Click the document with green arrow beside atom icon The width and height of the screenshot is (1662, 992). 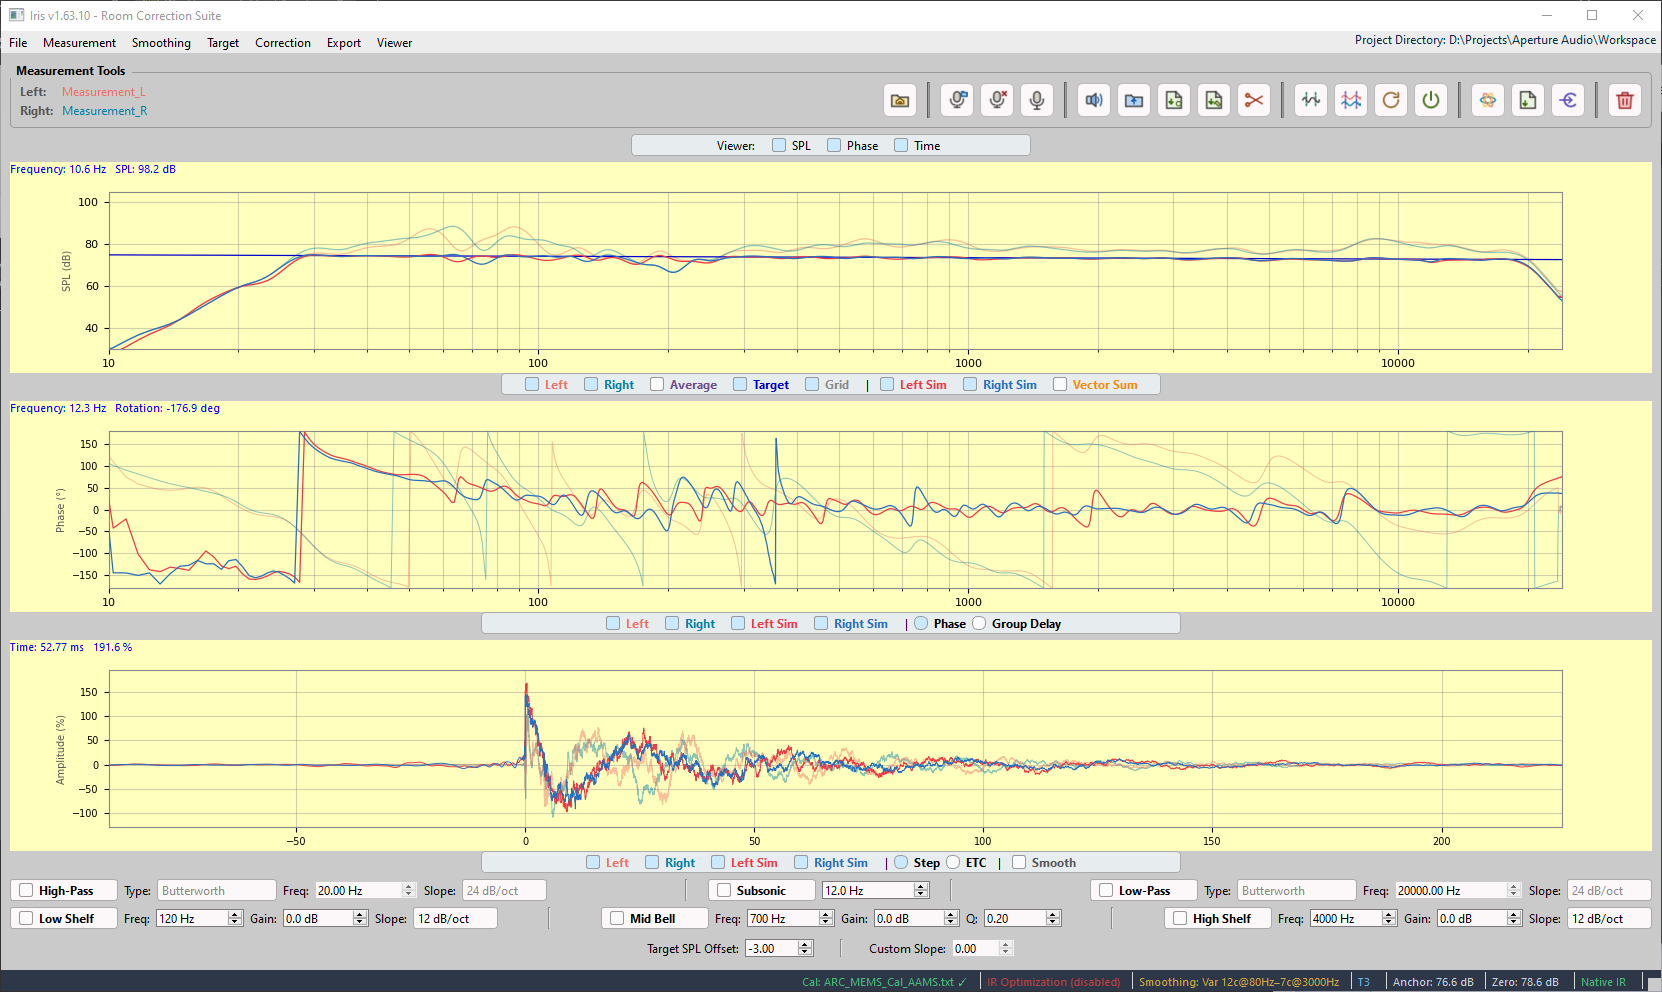tap(1528, 100)
